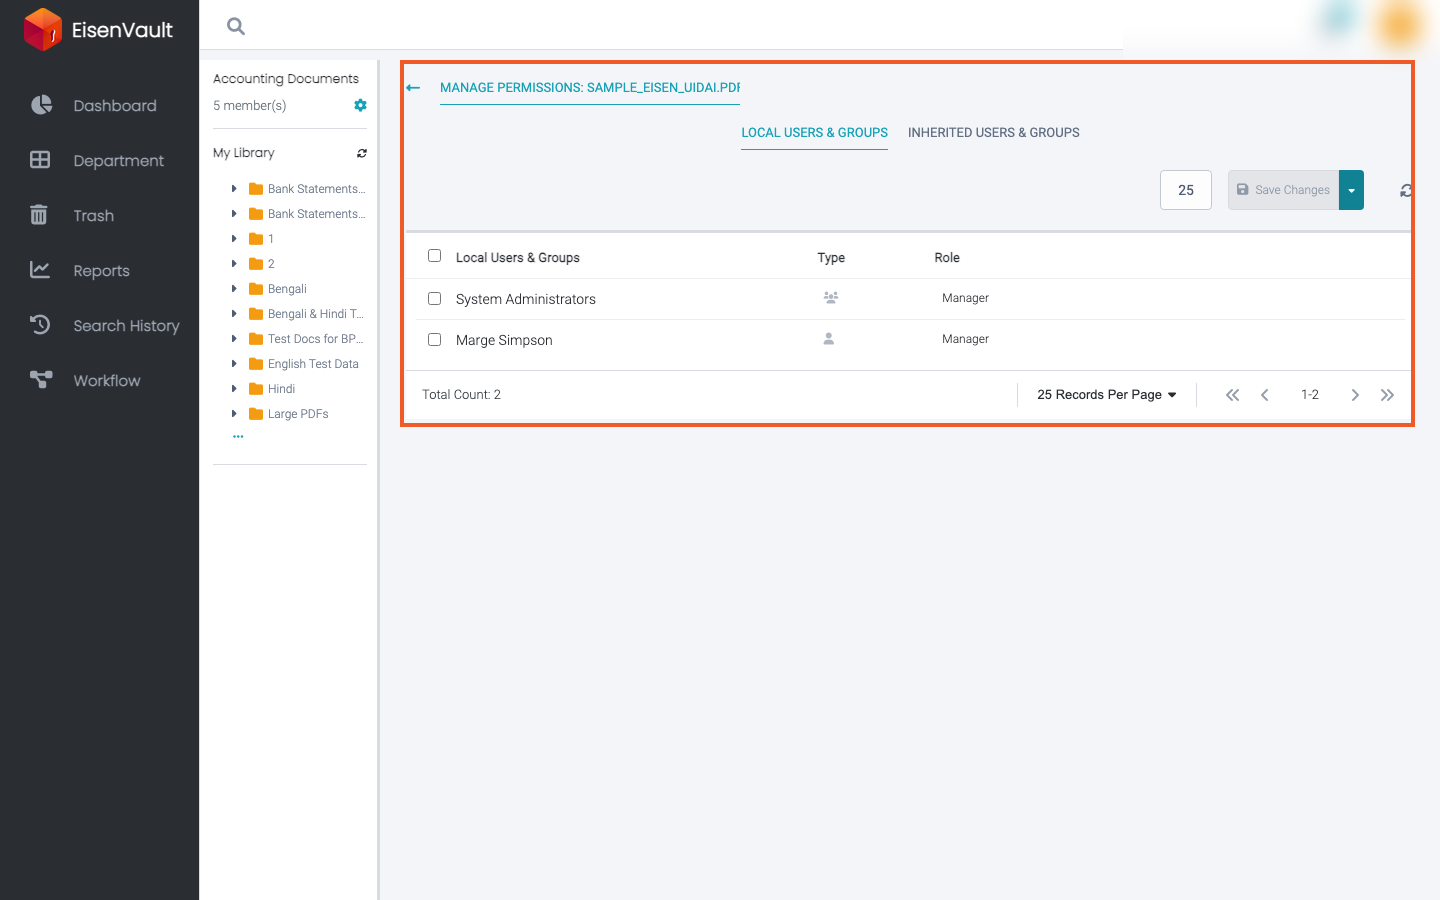Click the English Test Data folder icon
The image size is (1440, 900).
(256, 364)
